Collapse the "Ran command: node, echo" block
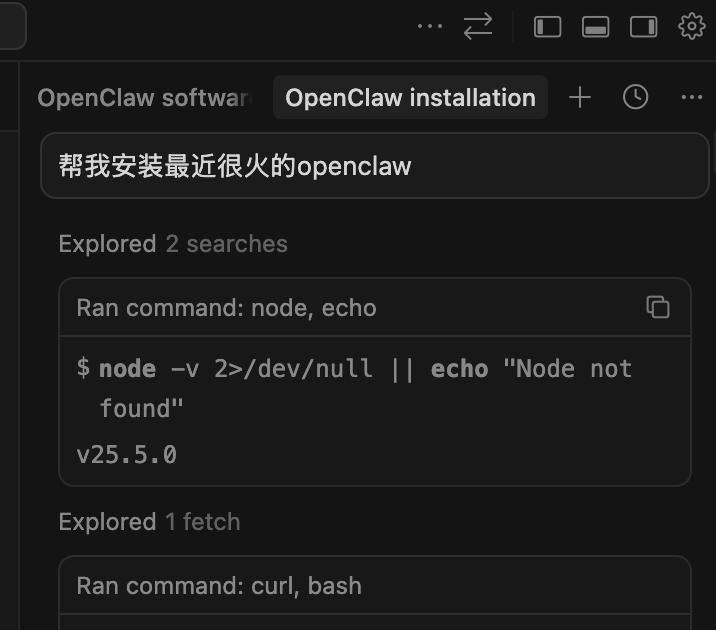The height and width of the screenshot is (630, 716). (x=226, y=308)
